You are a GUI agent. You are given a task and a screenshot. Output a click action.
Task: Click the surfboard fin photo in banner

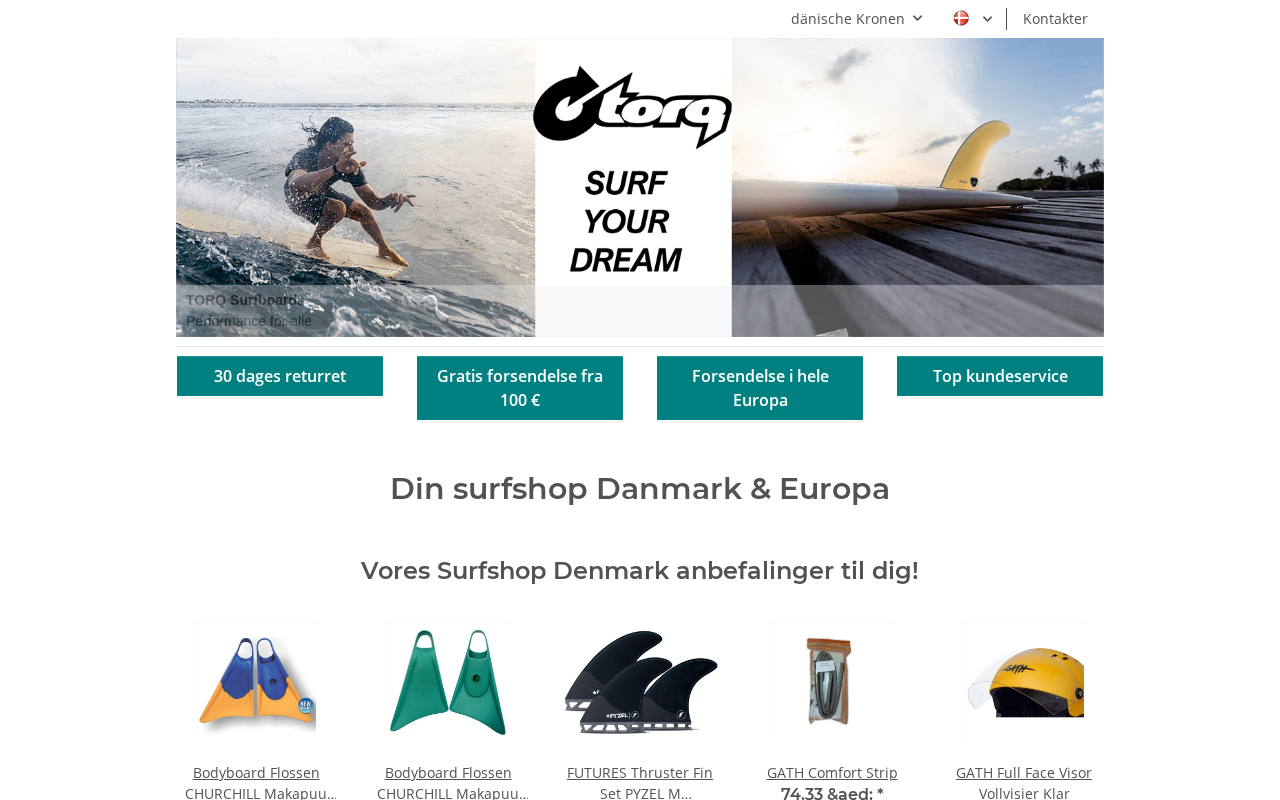917,187
